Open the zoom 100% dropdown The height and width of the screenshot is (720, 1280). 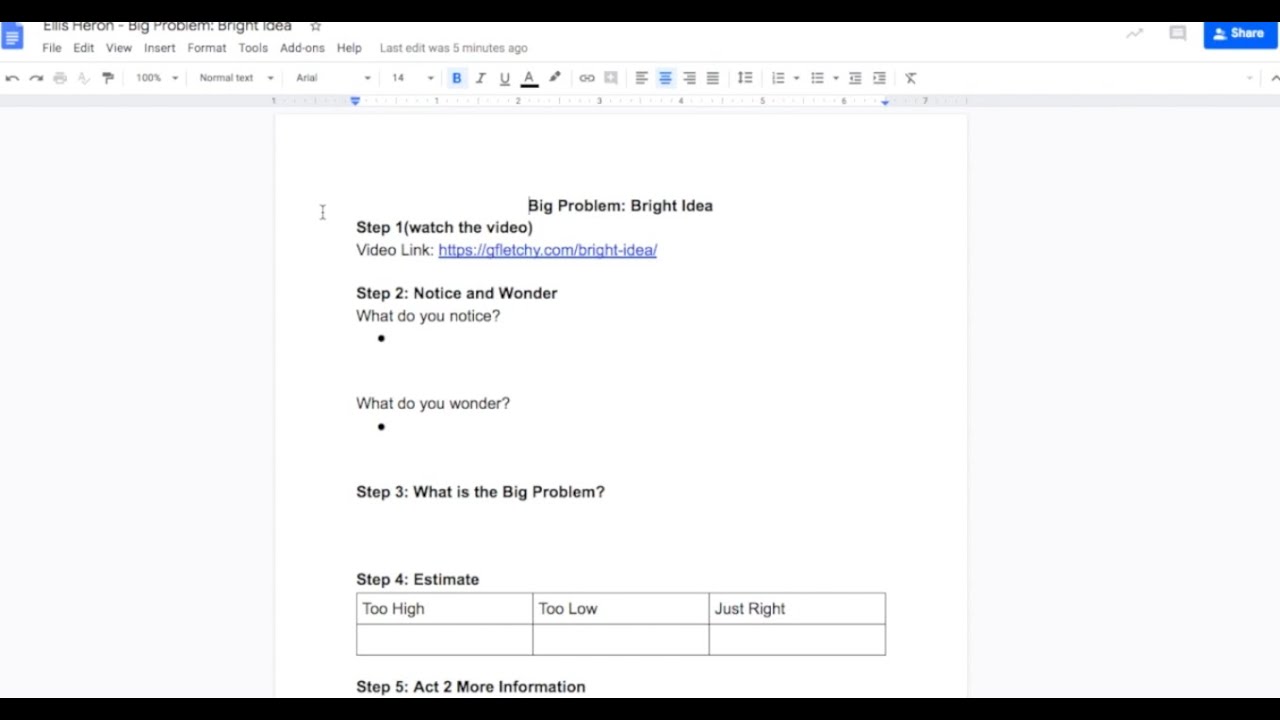click(157, 78)
